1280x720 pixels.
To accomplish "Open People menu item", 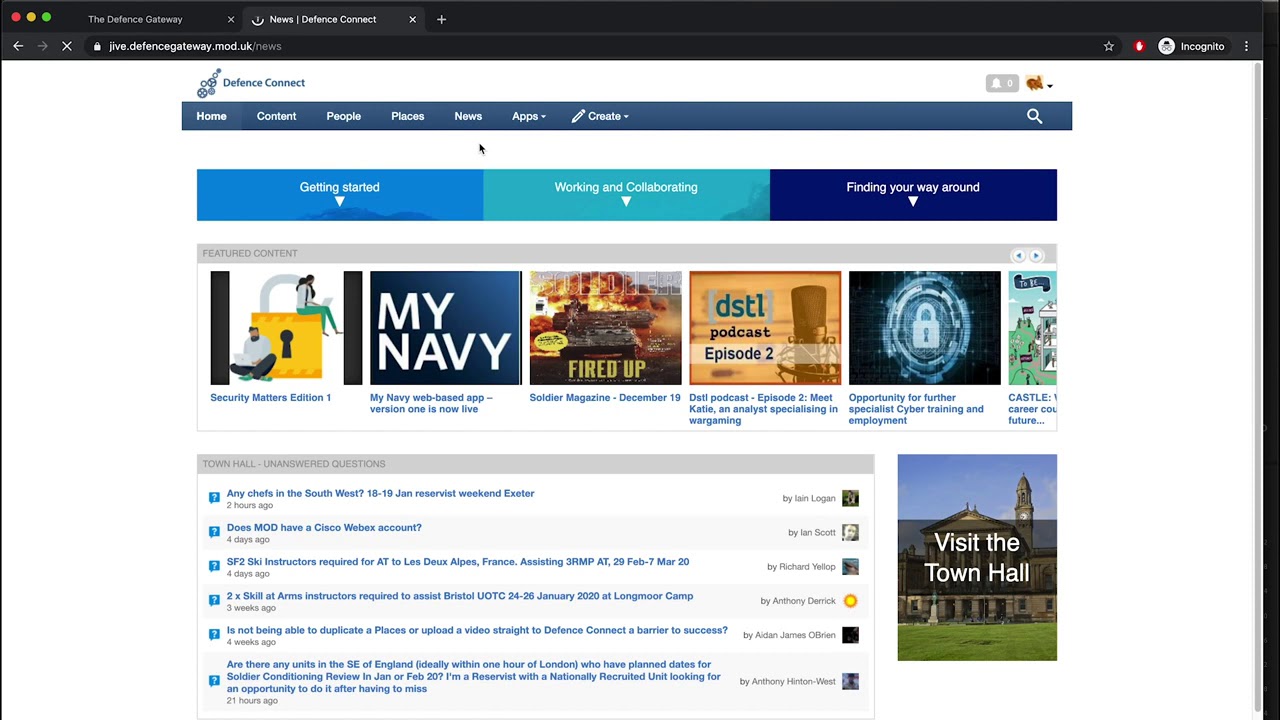I will (343, 116).
